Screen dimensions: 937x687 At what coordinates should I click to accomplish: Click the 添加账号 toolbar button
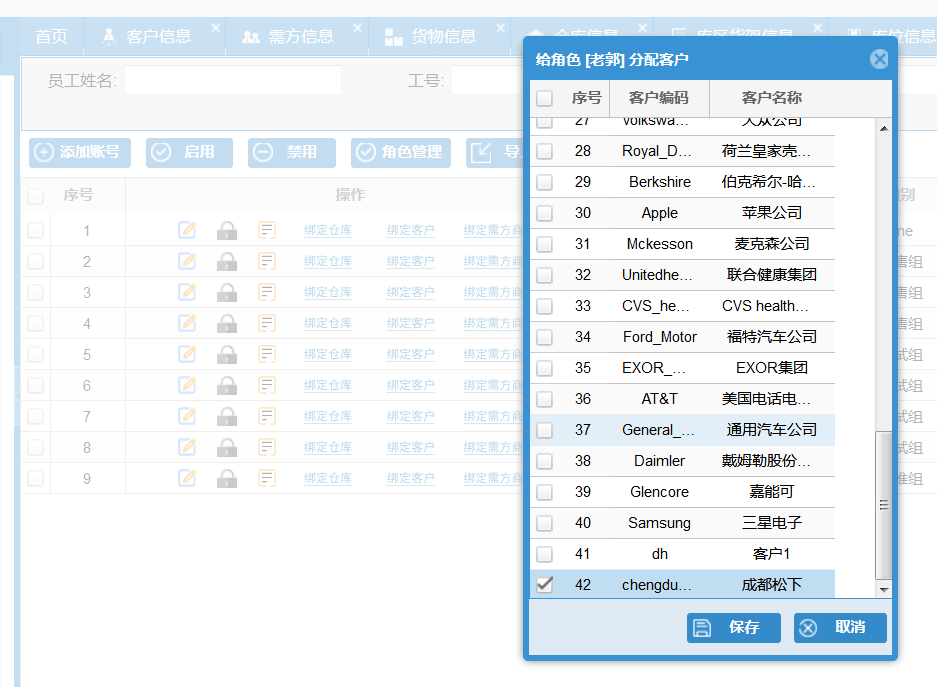coord(80,153)
